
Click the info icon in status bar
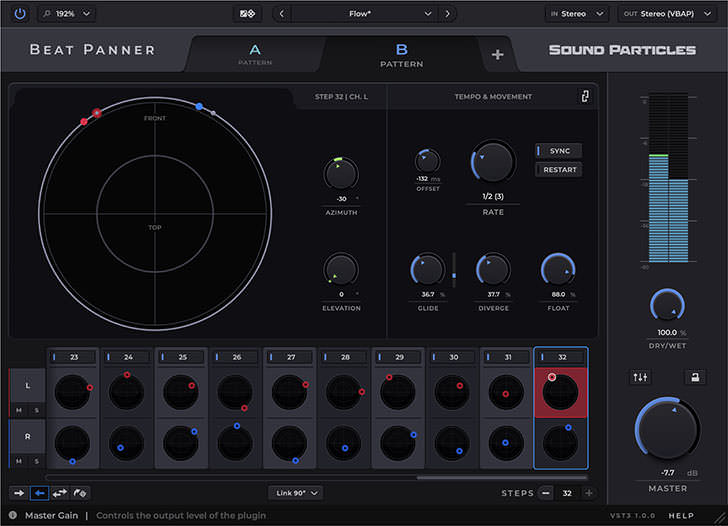pyautogui.click(x=13, y=515)
